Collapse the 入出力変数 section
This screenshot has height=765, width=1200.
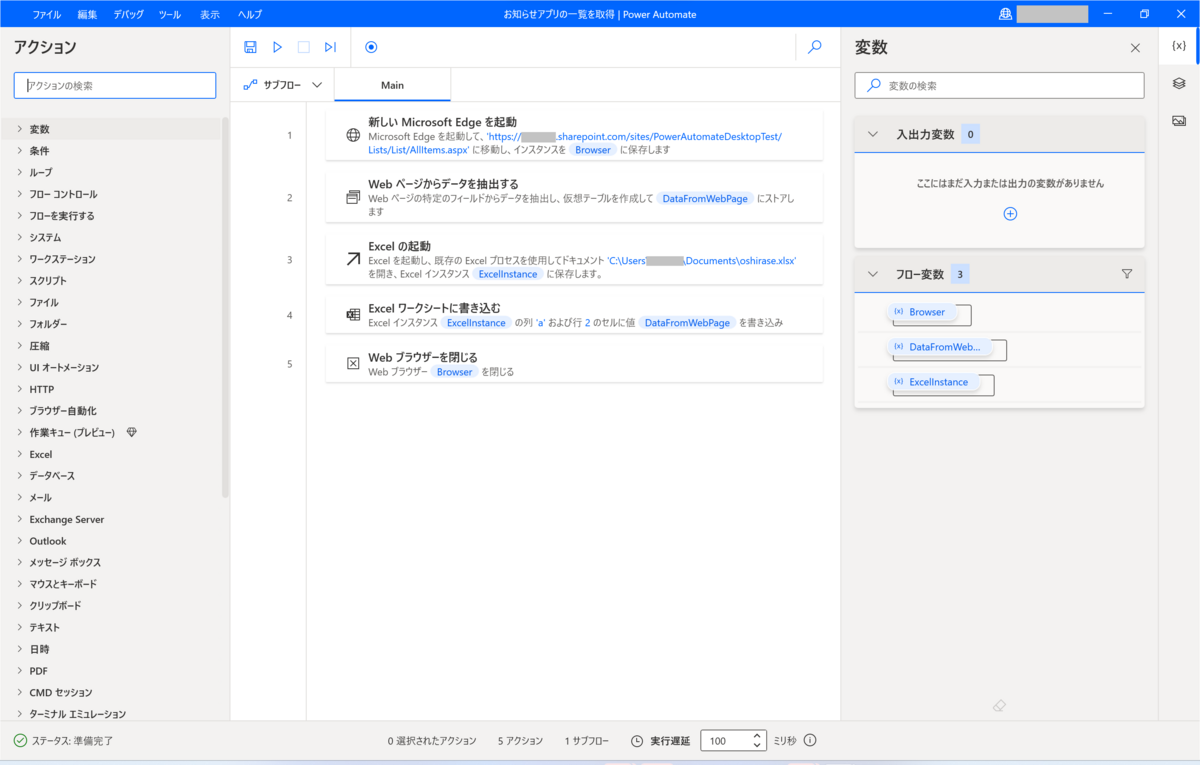click(872, 134)
